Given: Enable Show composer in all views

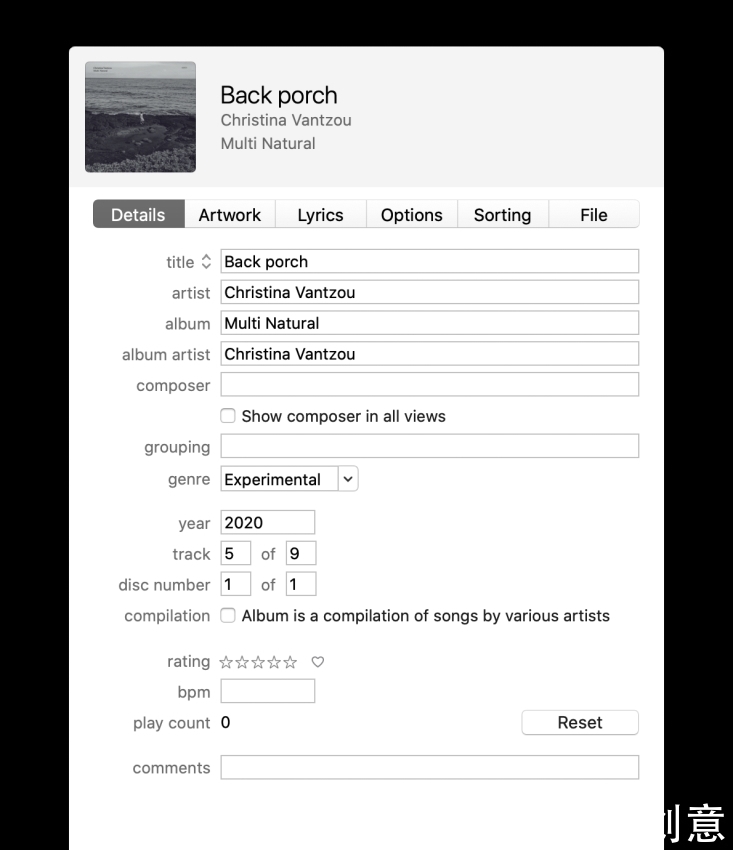Looking at the screenshot, I should coord(228,416).
